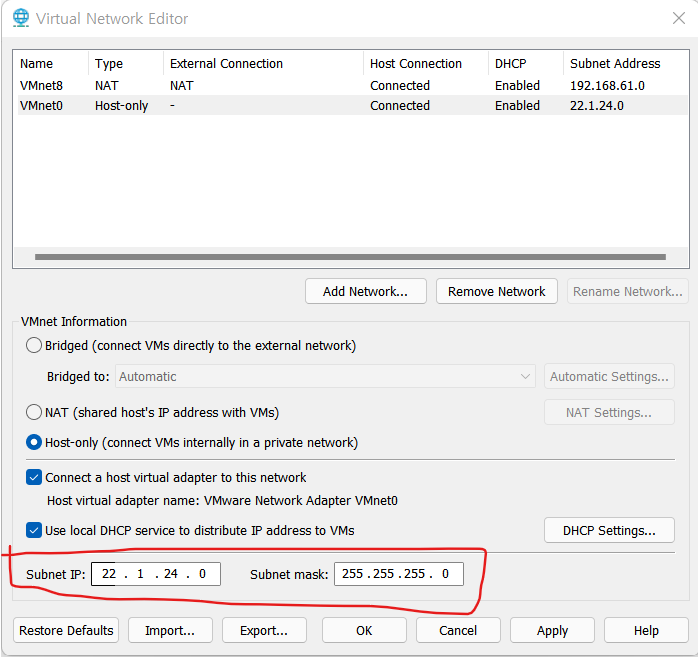Open Automatic Settings

[x=609, y=377]
